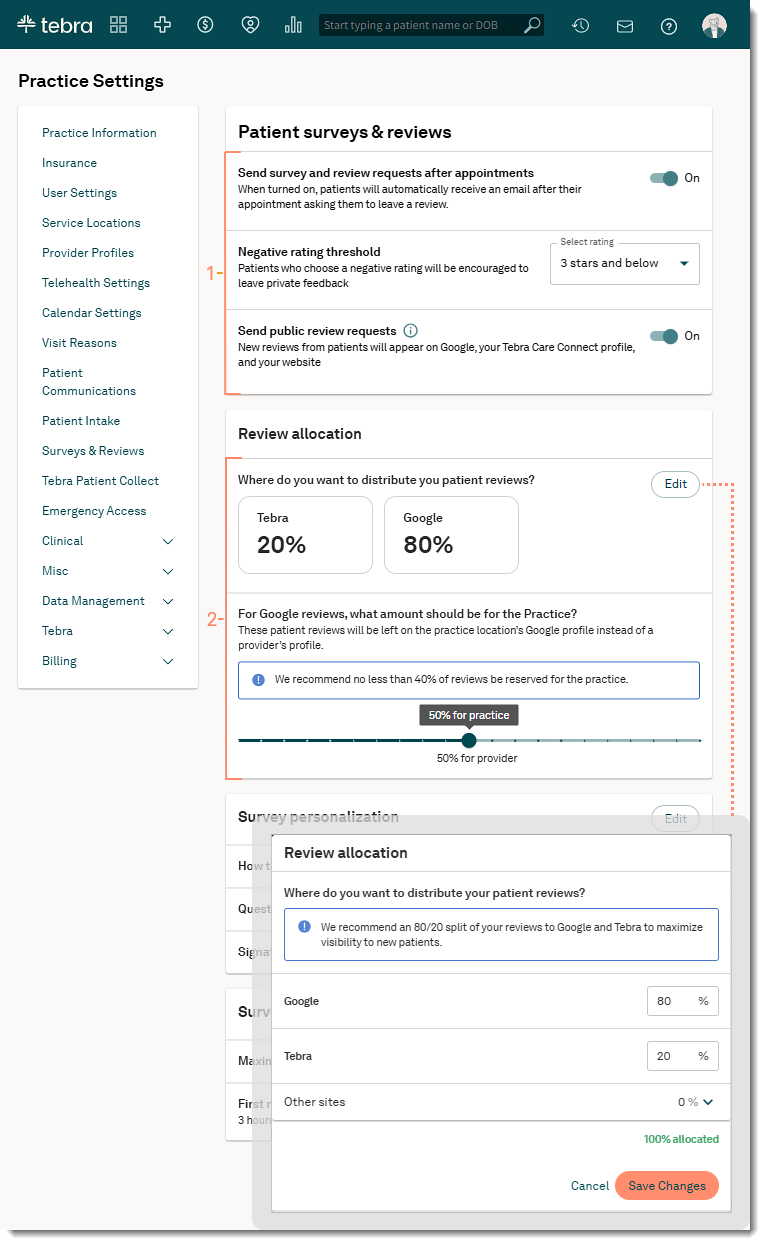Expand the Data Management section

168,601
